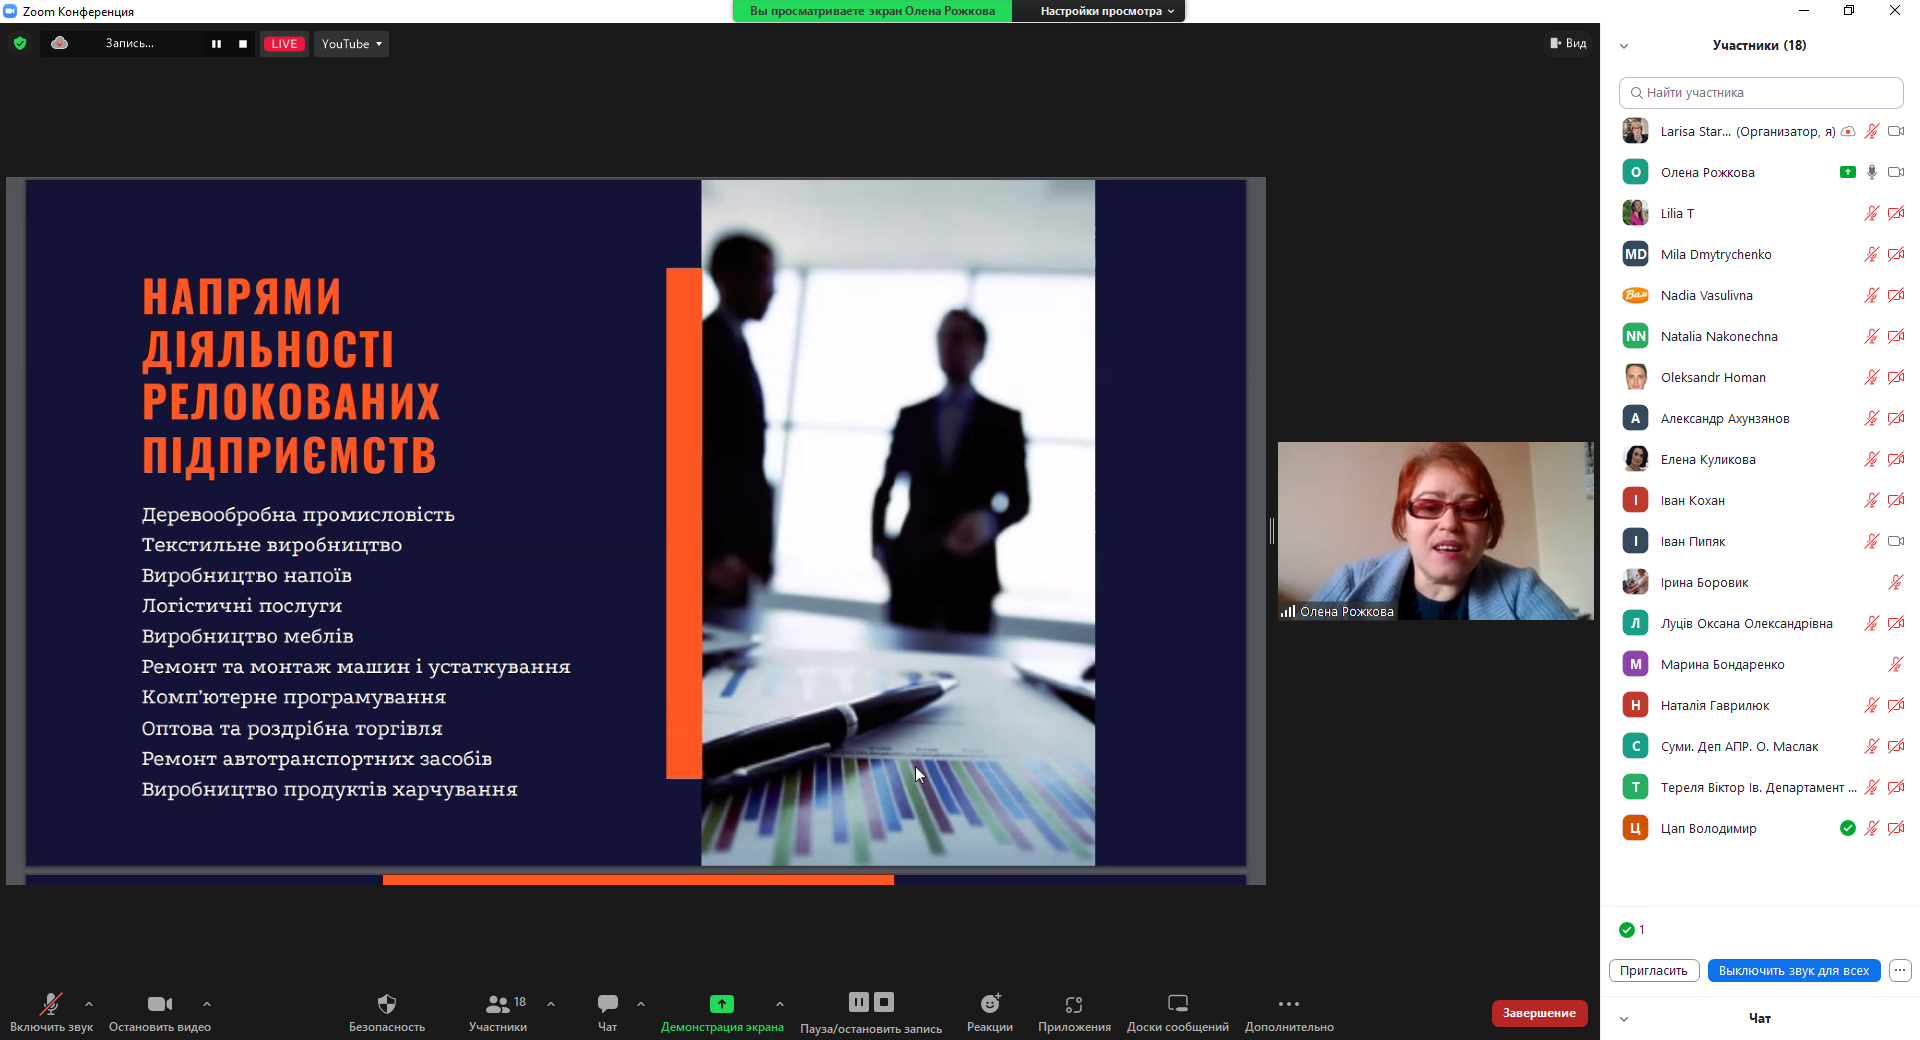
Task: Click the red Завершение end button
Action: 1539,1013
